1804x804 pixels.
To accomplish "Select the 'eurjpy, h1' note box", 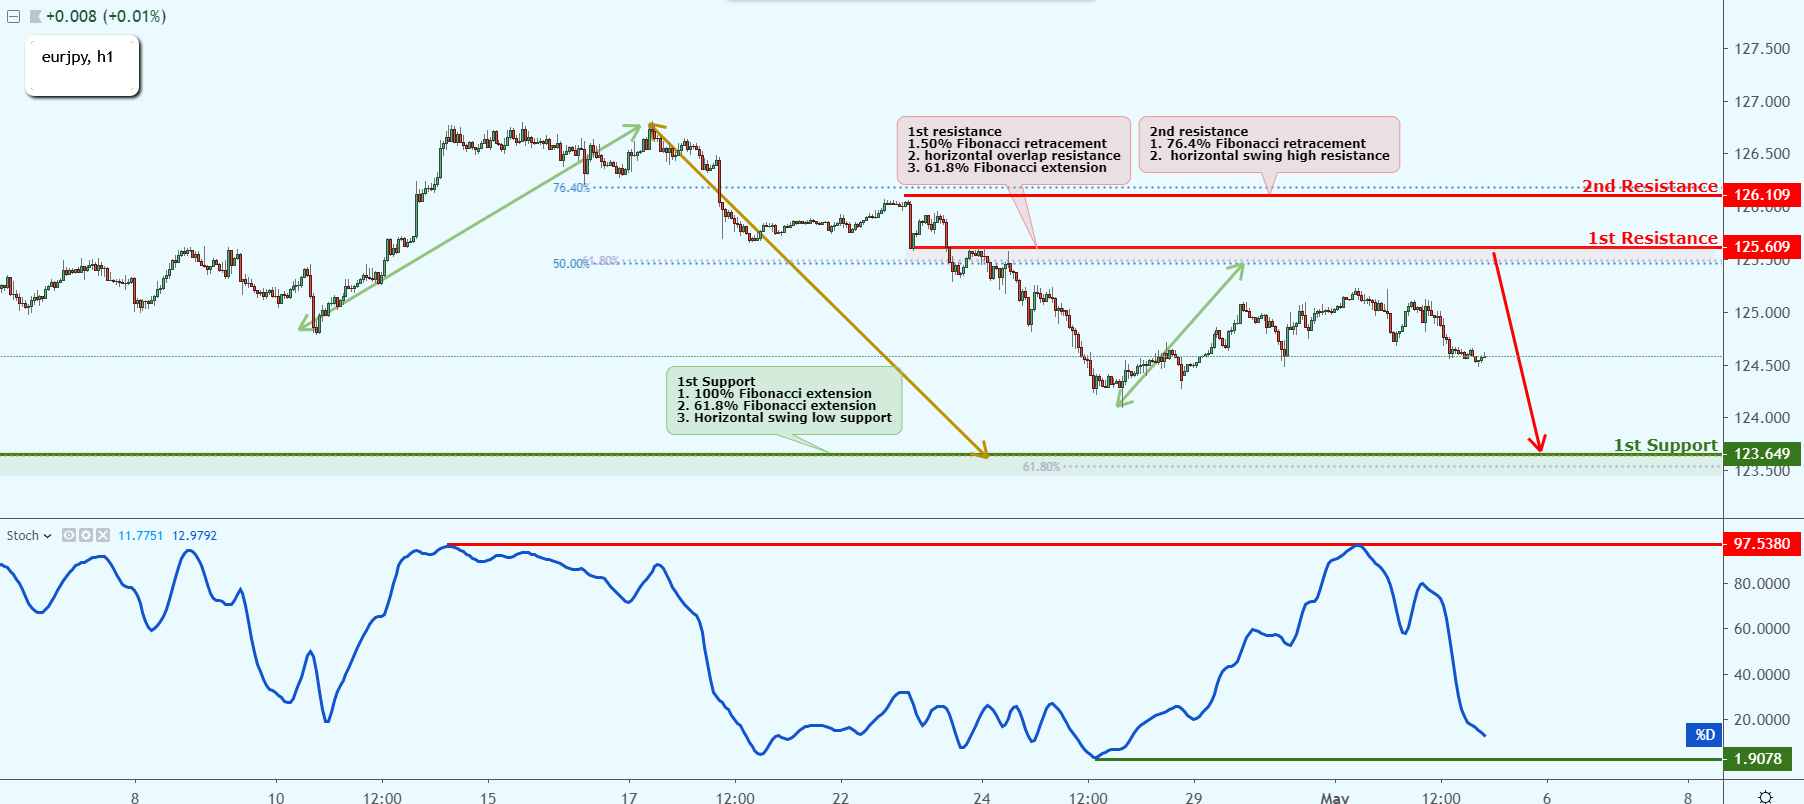I will [x=82, y=66].
